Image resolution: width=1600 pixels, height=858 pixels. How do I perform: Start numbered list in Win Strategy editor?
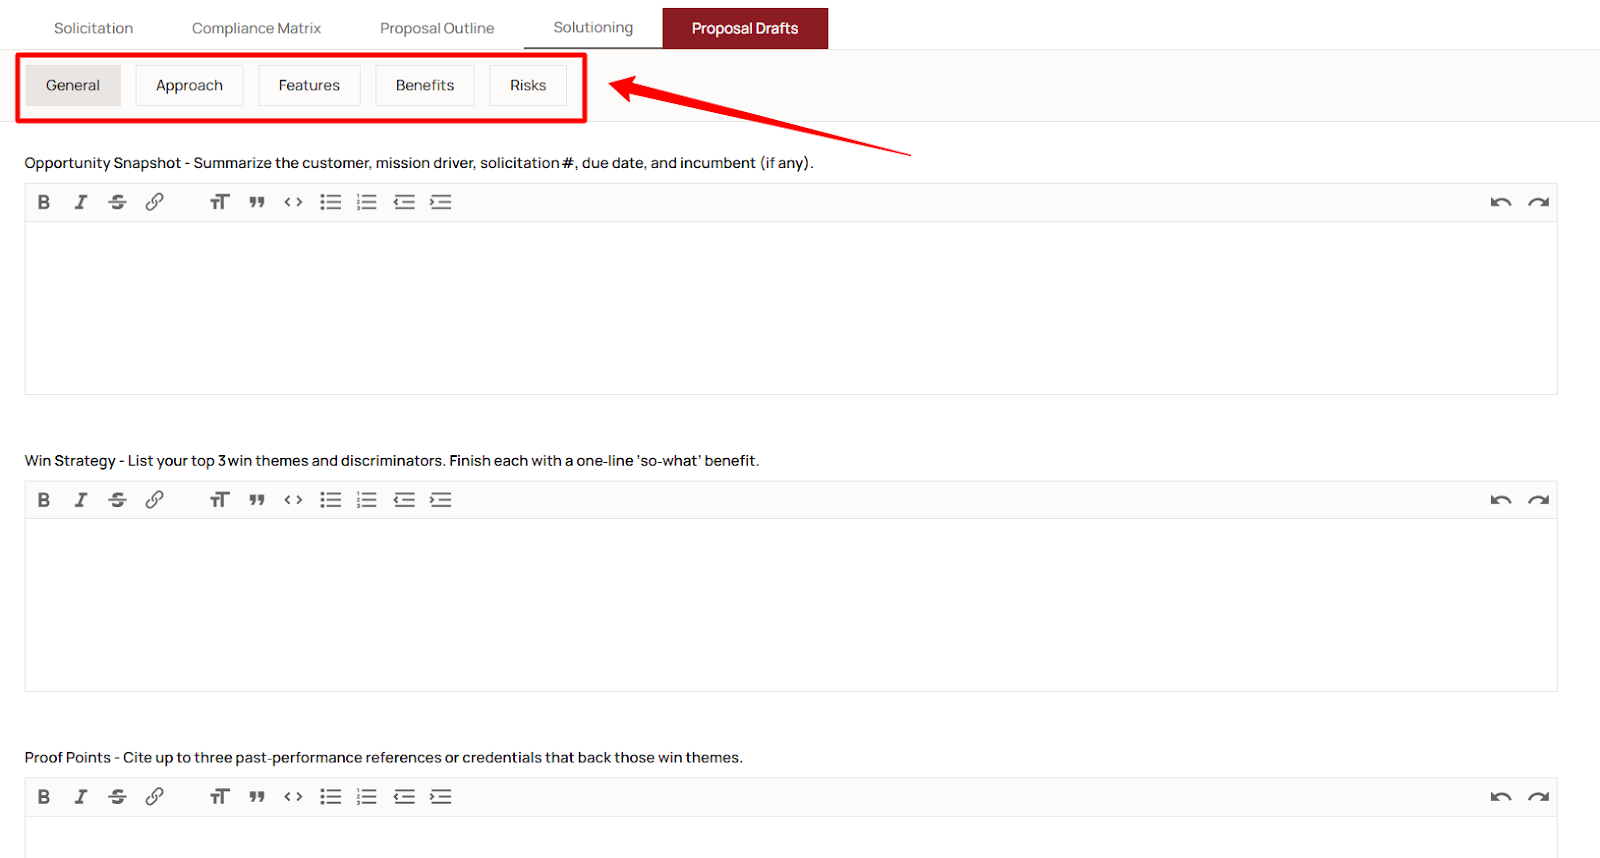pyautogui.click(x=367, y=500)
